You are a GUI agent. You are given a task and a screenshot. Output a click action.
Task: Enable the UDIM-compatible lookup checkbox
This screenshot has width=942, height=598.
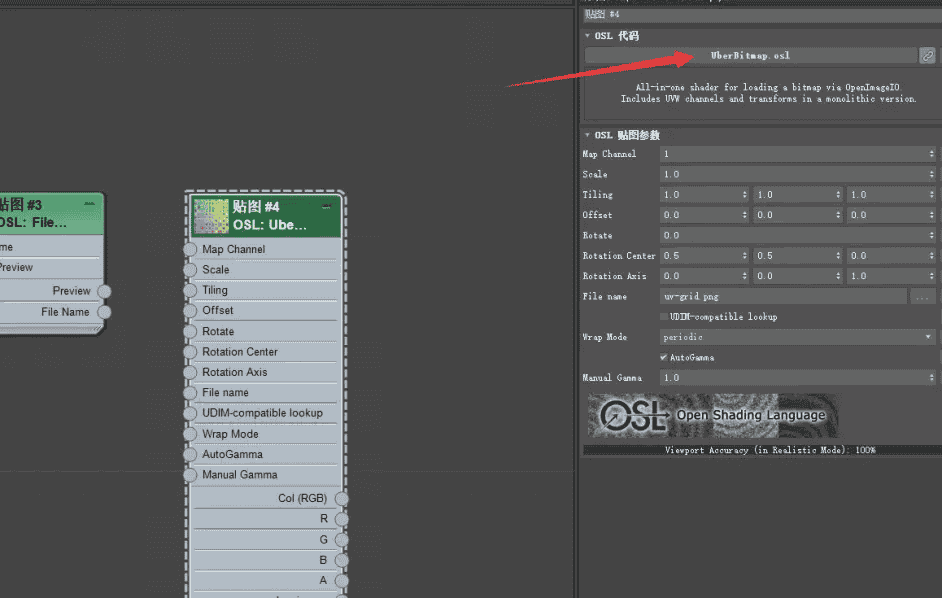(x=664, y=317)
